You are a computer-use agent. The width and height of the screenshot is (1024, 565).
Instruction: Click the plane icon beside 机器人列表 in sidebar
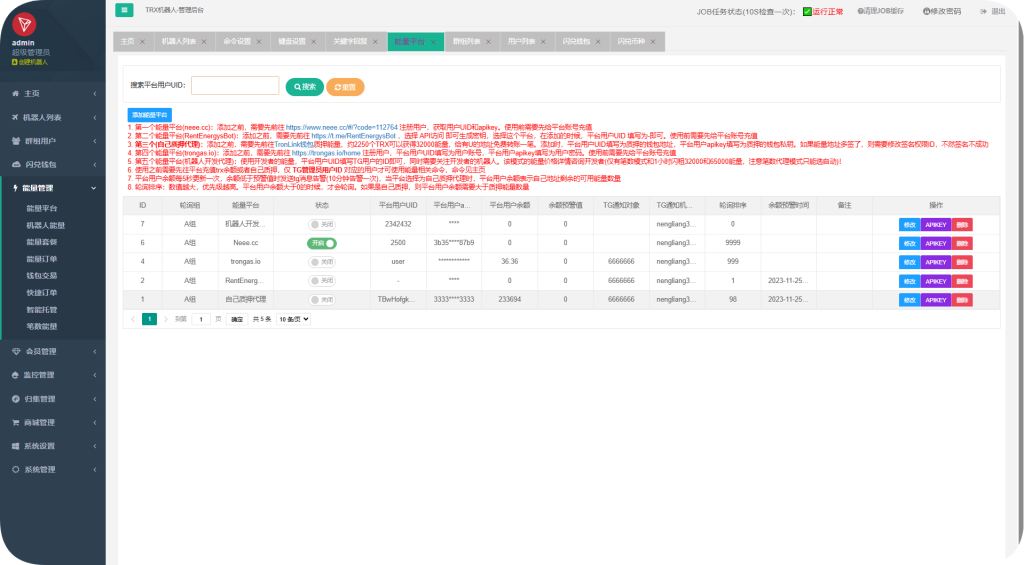tap(16, 118)
